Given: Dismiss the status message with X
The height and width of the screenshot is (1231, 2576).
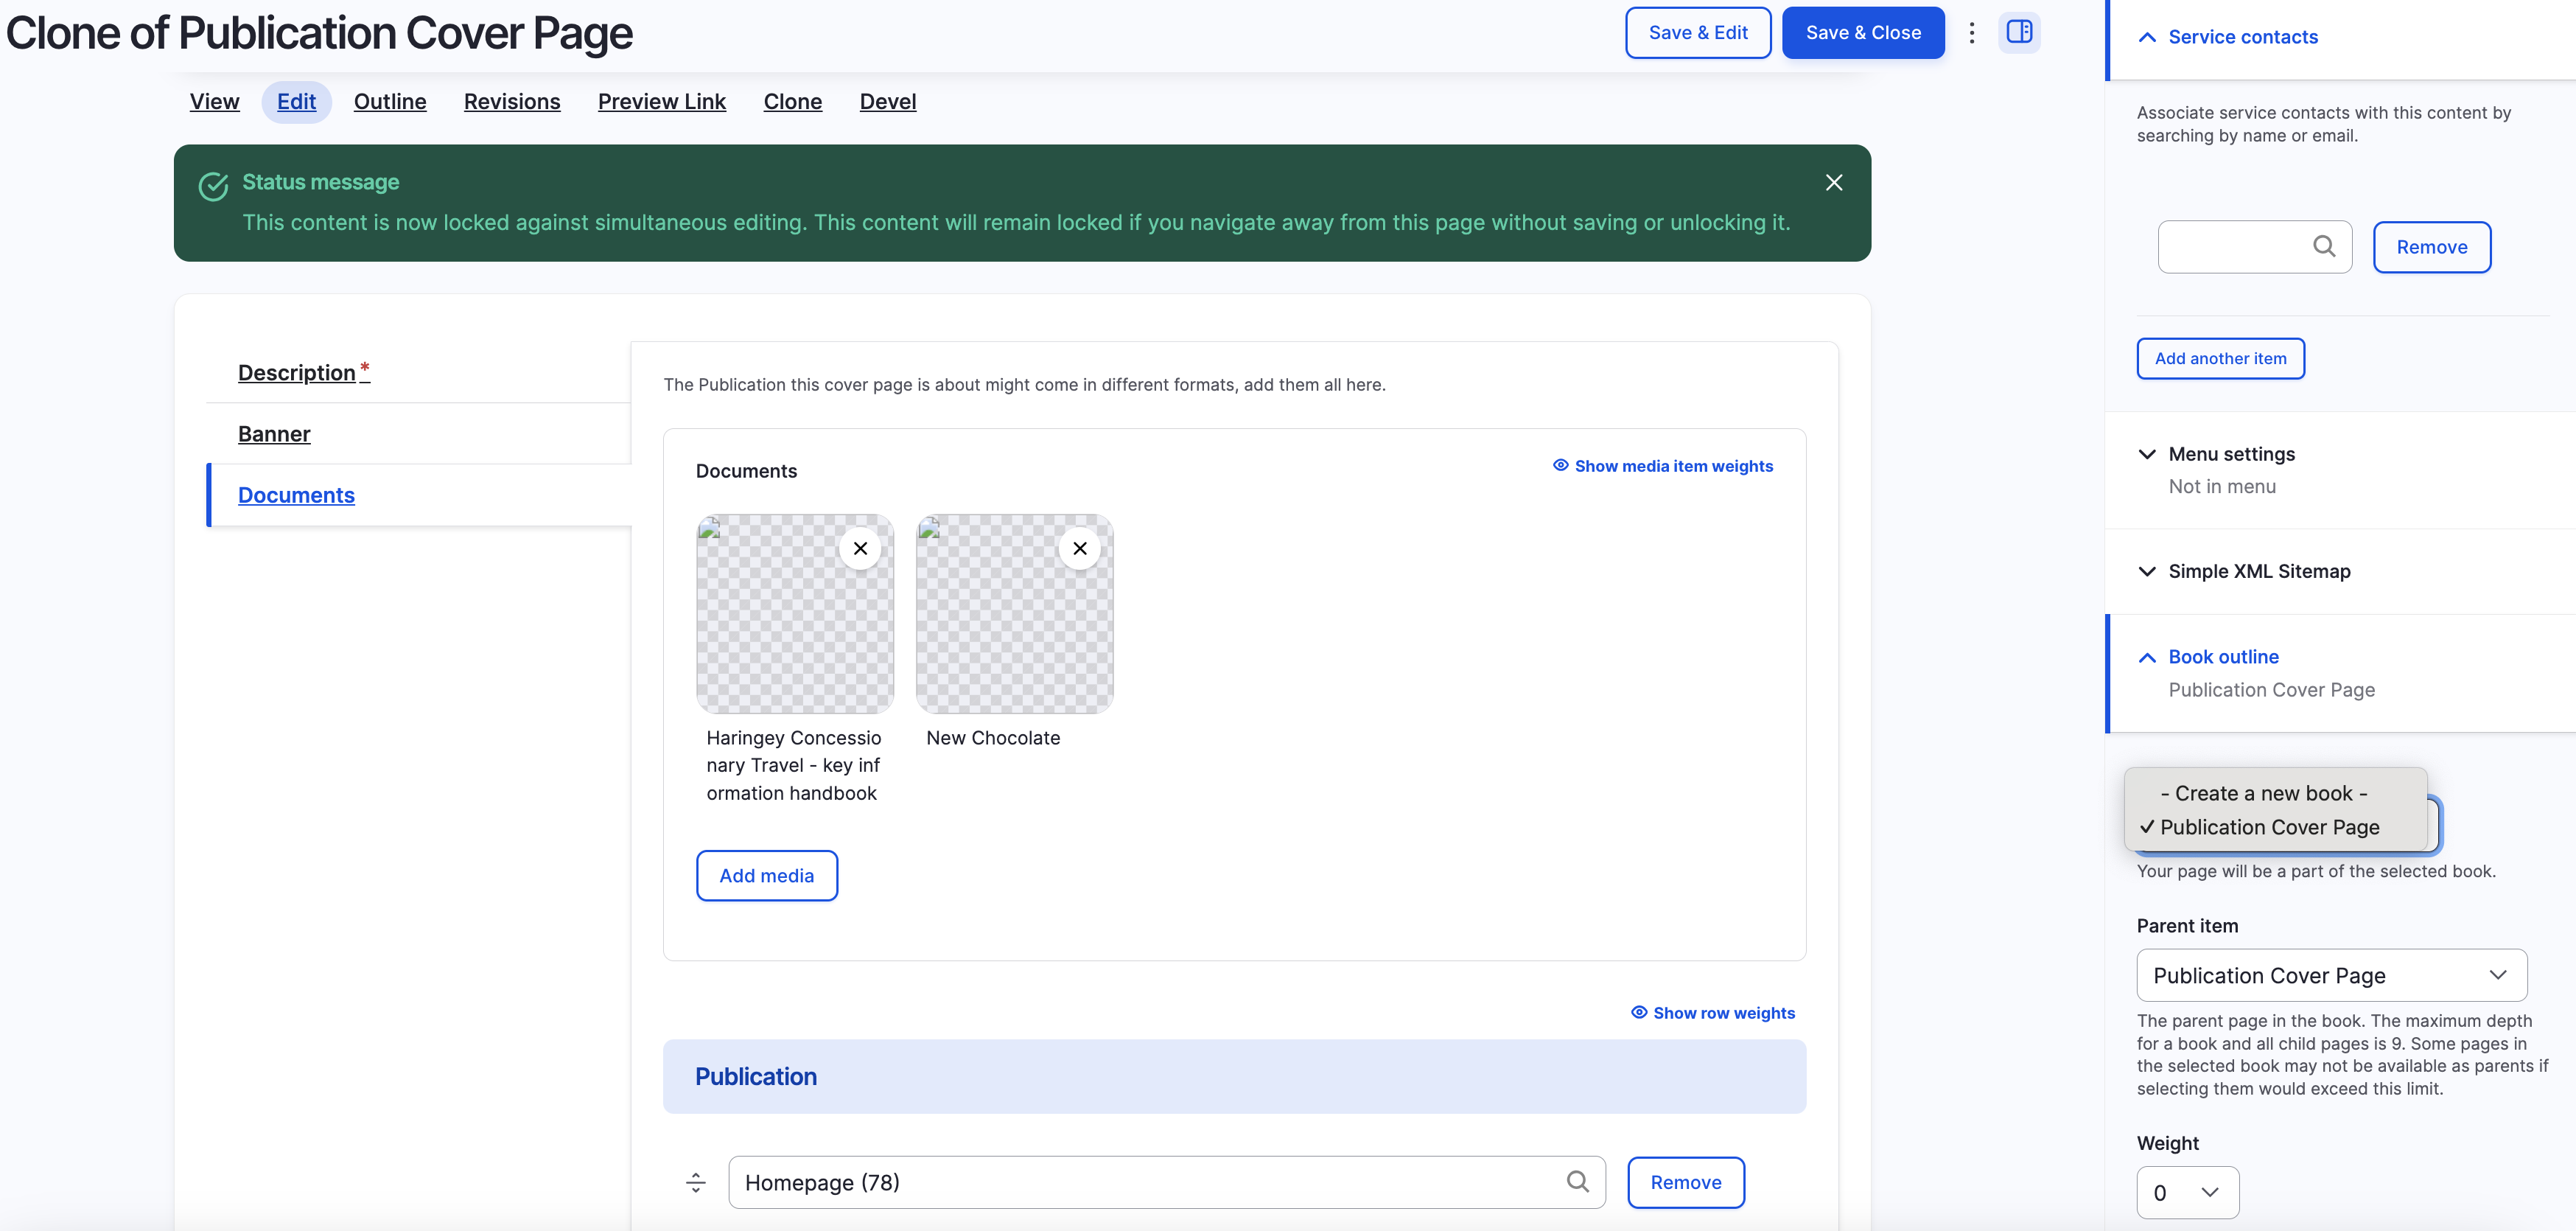Looking at the screenshot, I should pos(1833,182).
